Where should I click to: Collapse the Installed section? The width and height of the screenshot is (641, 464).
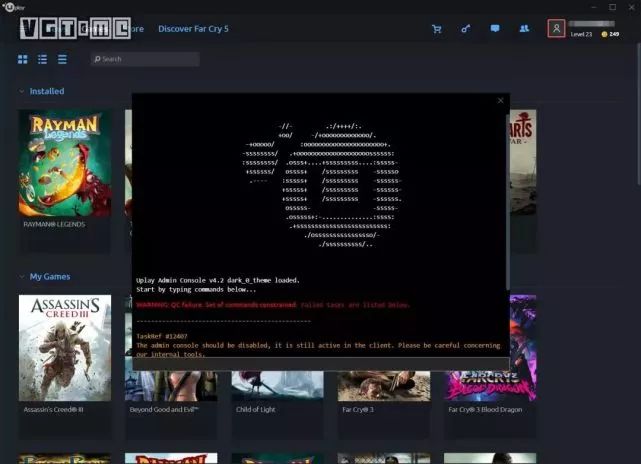[22, 91]
